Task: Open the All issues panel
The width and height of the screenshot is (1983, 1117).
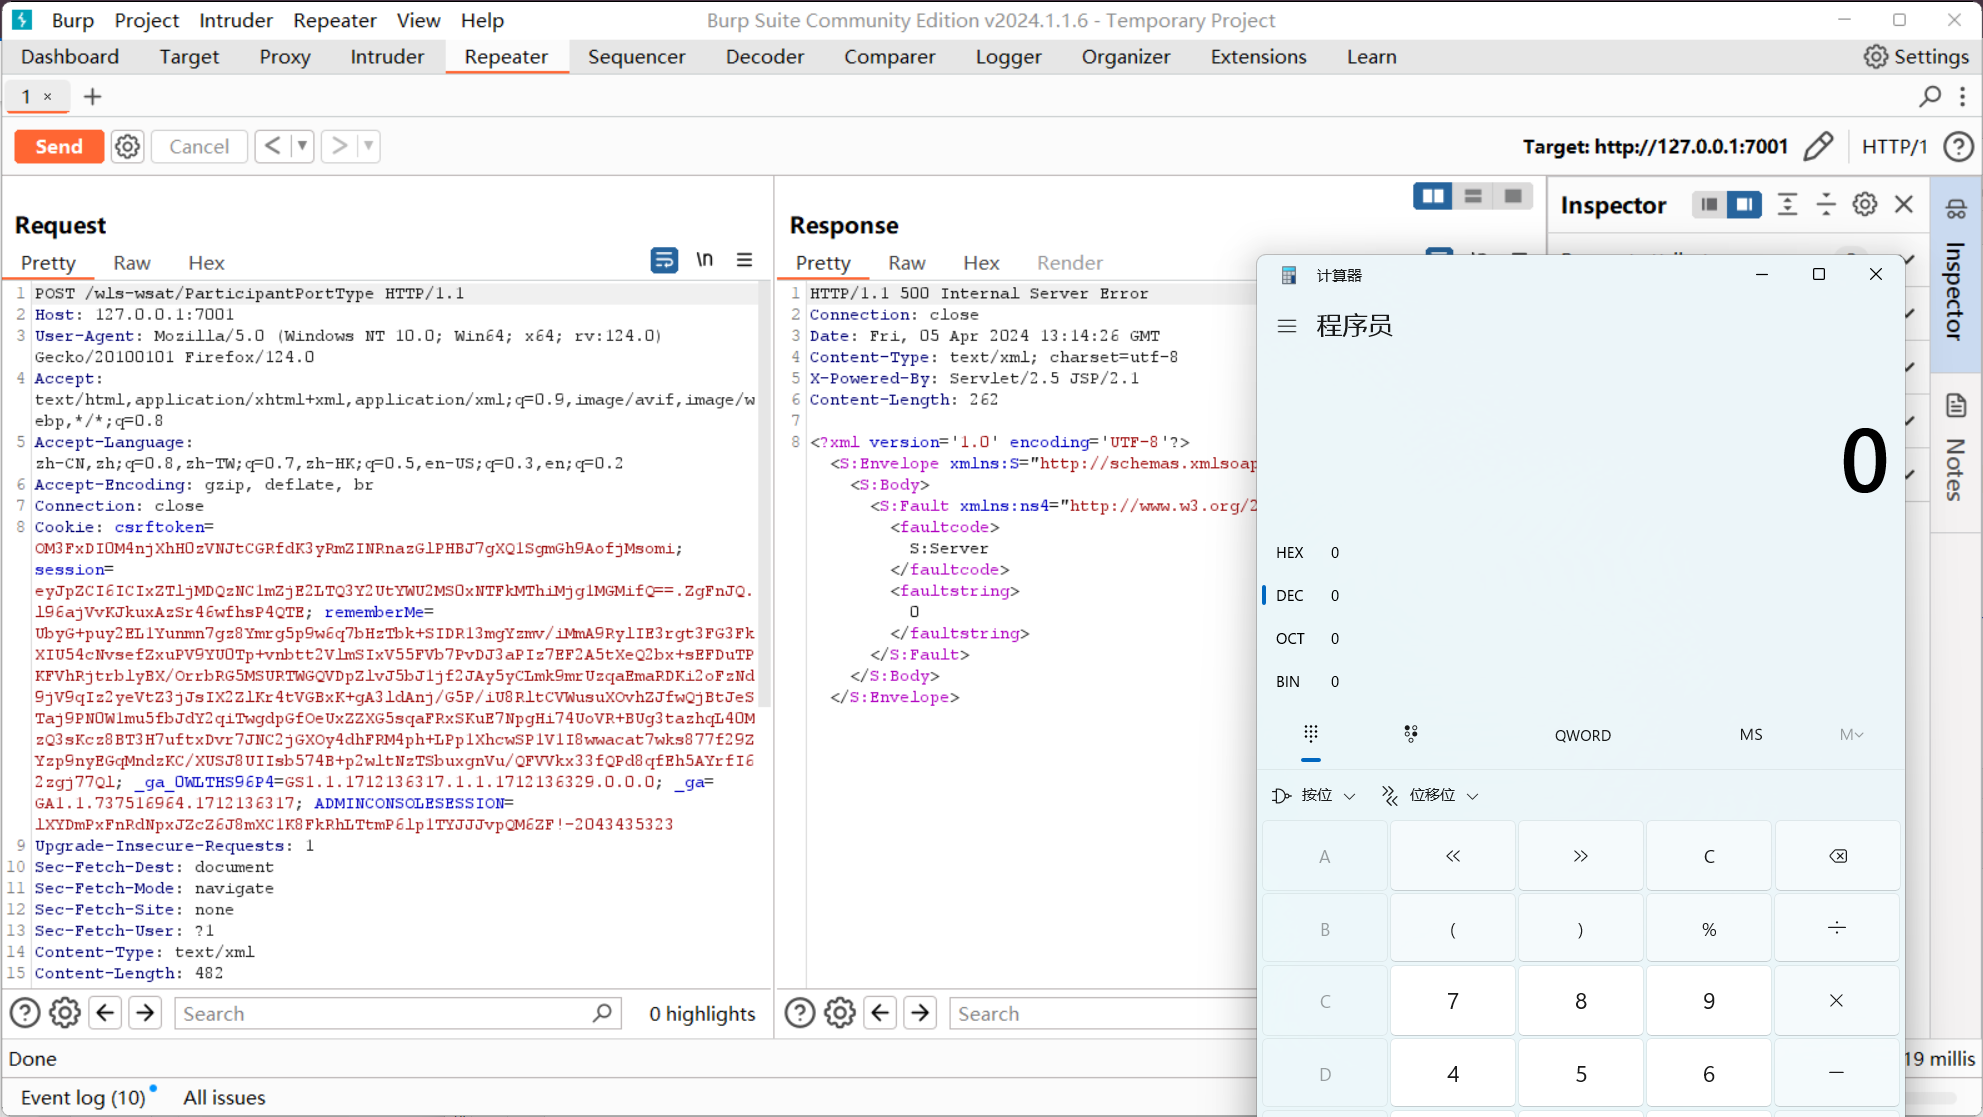Action: (x=224, y=1097)
